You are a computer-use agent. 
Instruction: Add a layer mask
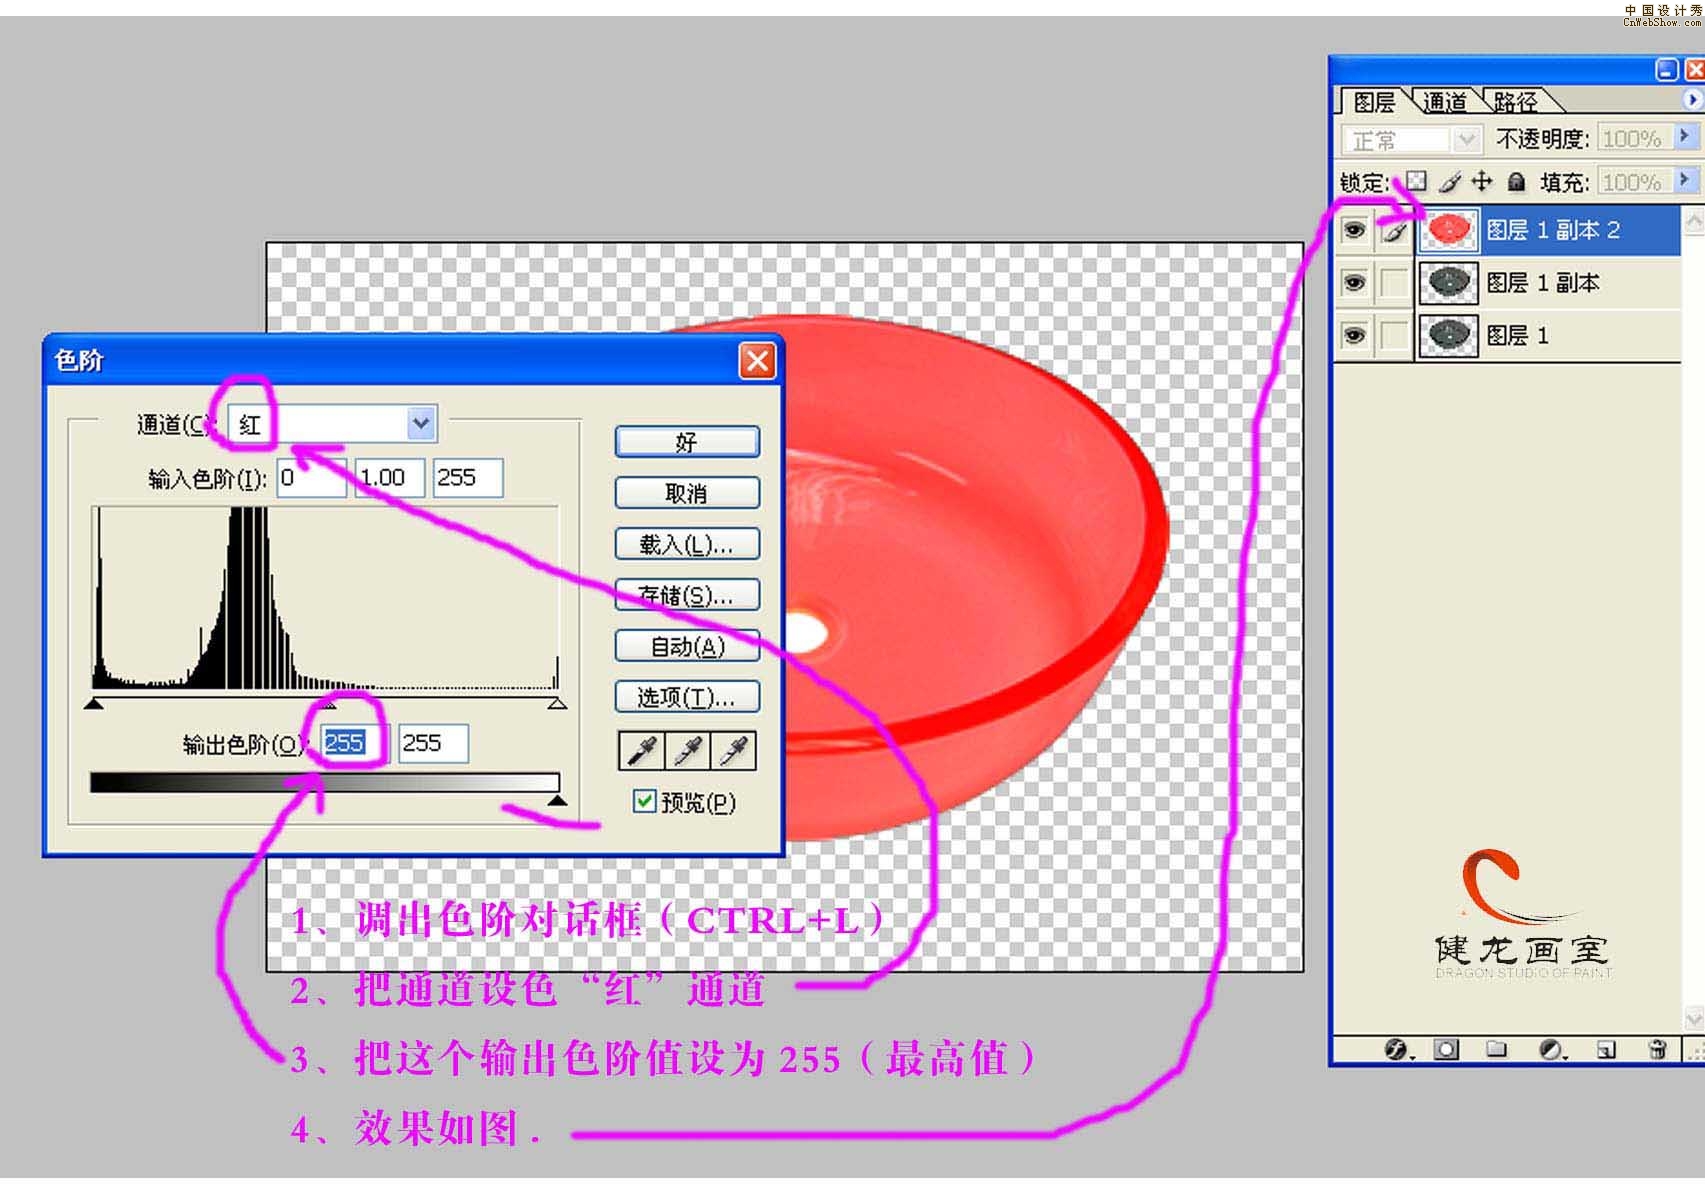pos(1446,1049)
